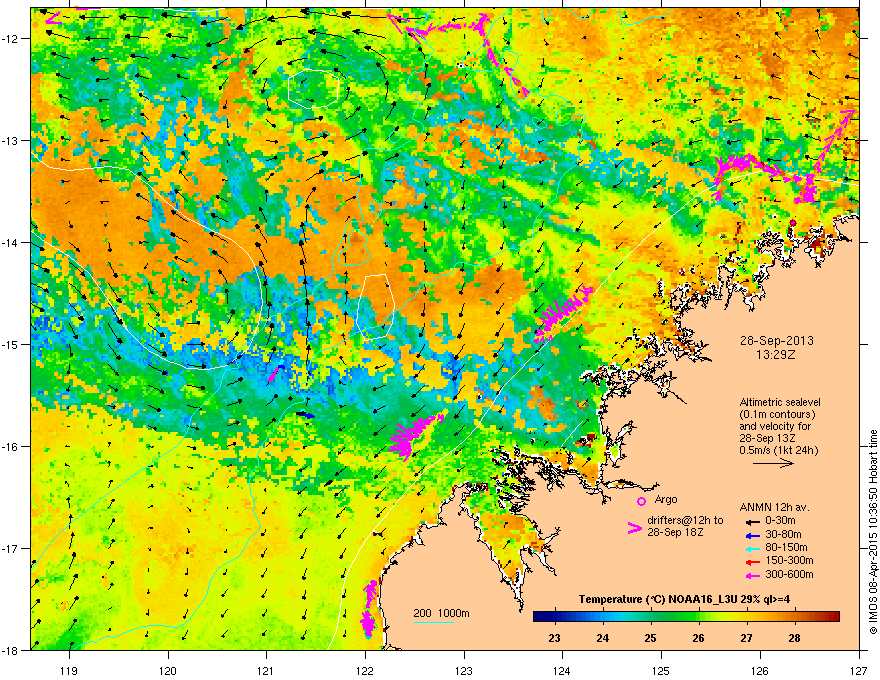Click the magenta drifter track near 122E 17.6S
Image resolution: width=880 pixels, height=680 pixels.
click(369, 608)
